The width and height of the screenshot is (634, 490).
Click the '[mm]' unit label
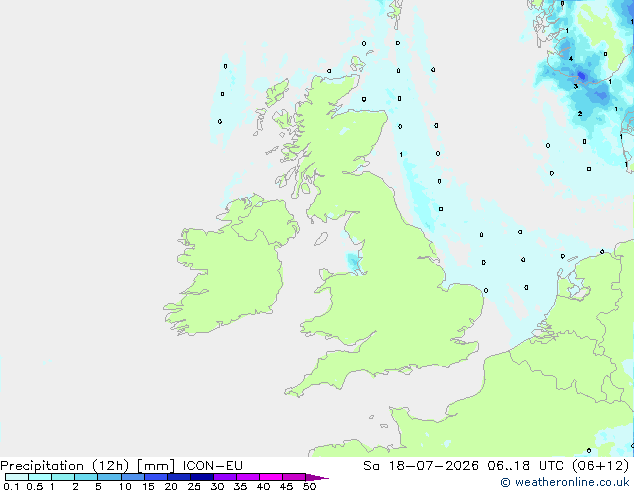pos(156,466)
